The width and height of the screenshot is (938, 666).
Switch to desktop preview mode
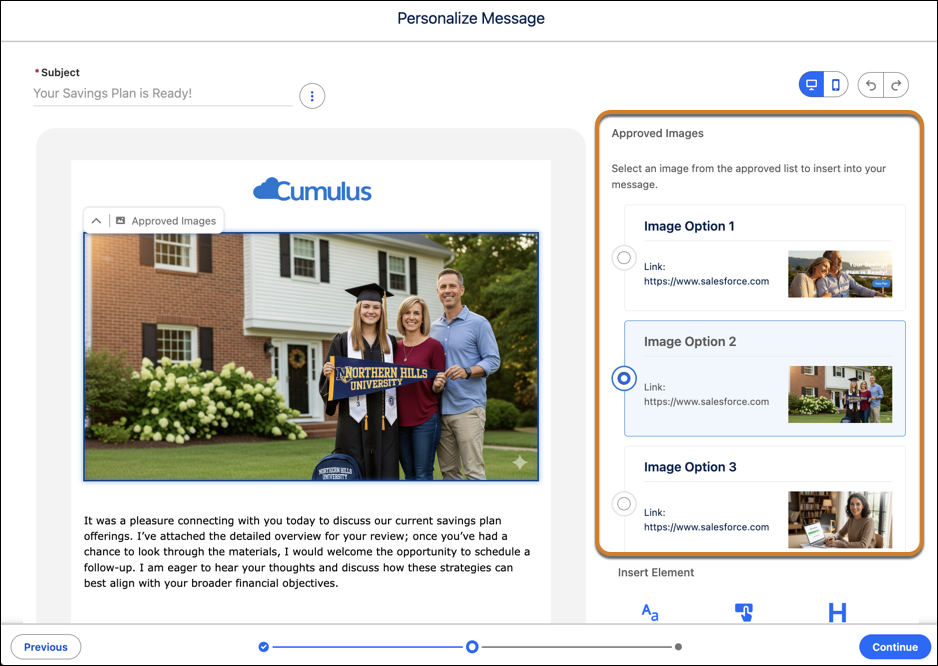coord(812,85)
